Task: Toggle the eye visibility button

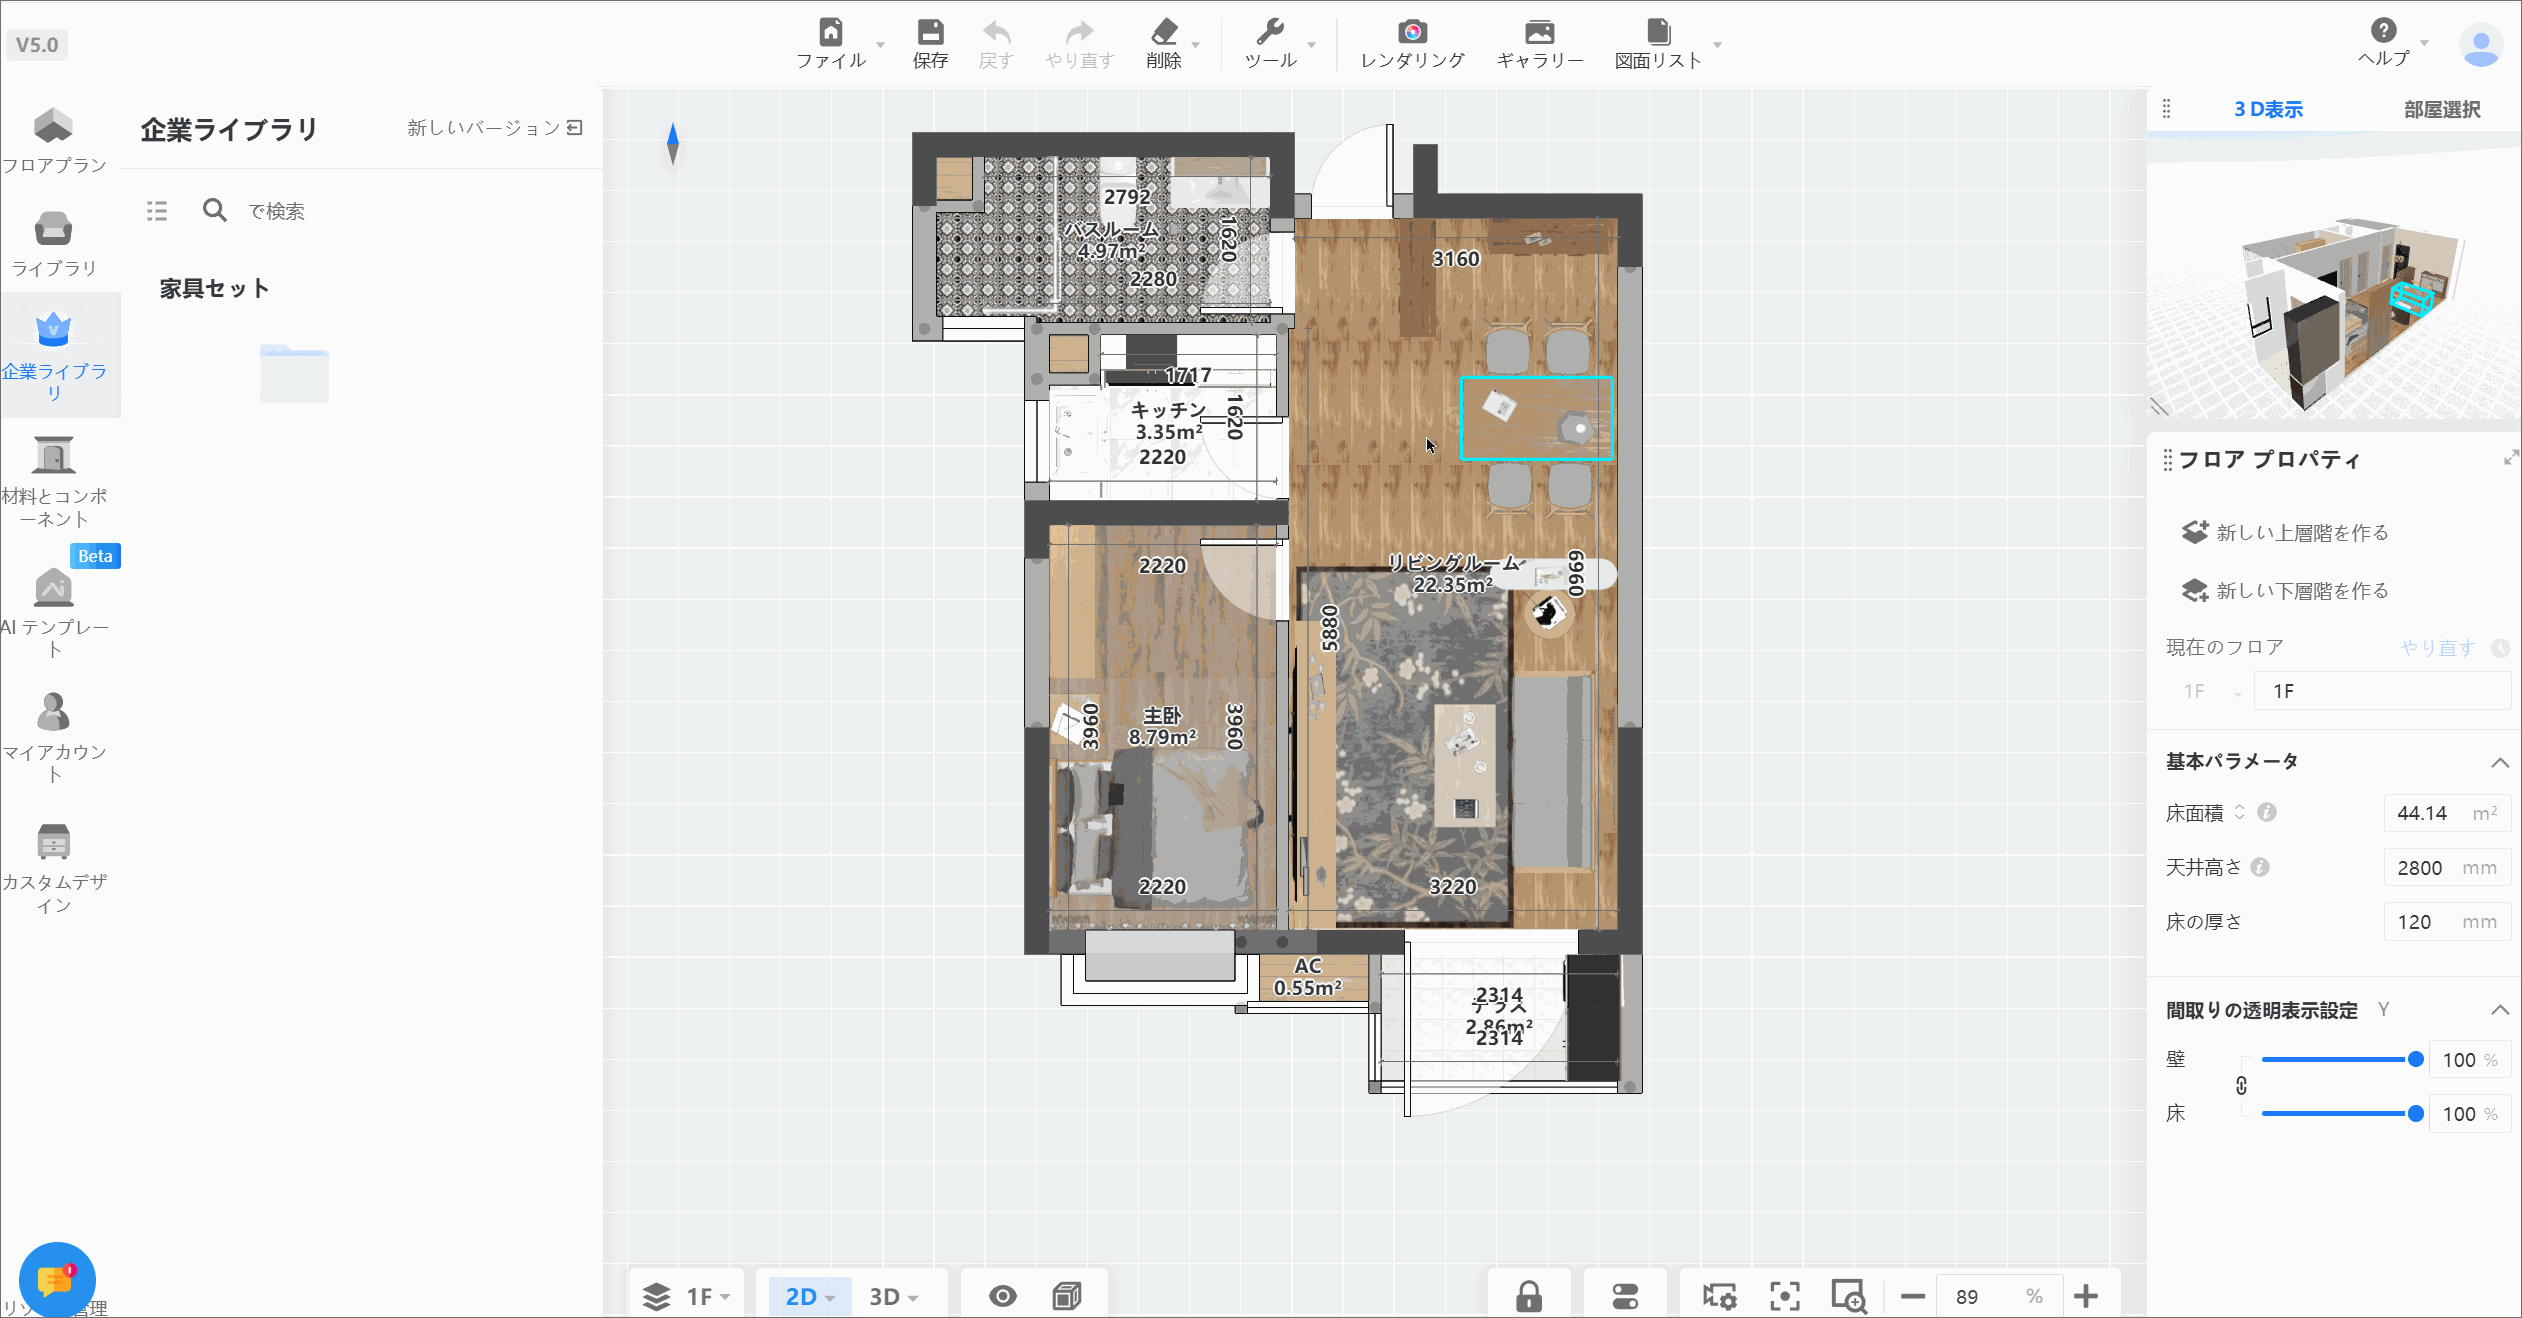Action: (x=1003, y=1296)
